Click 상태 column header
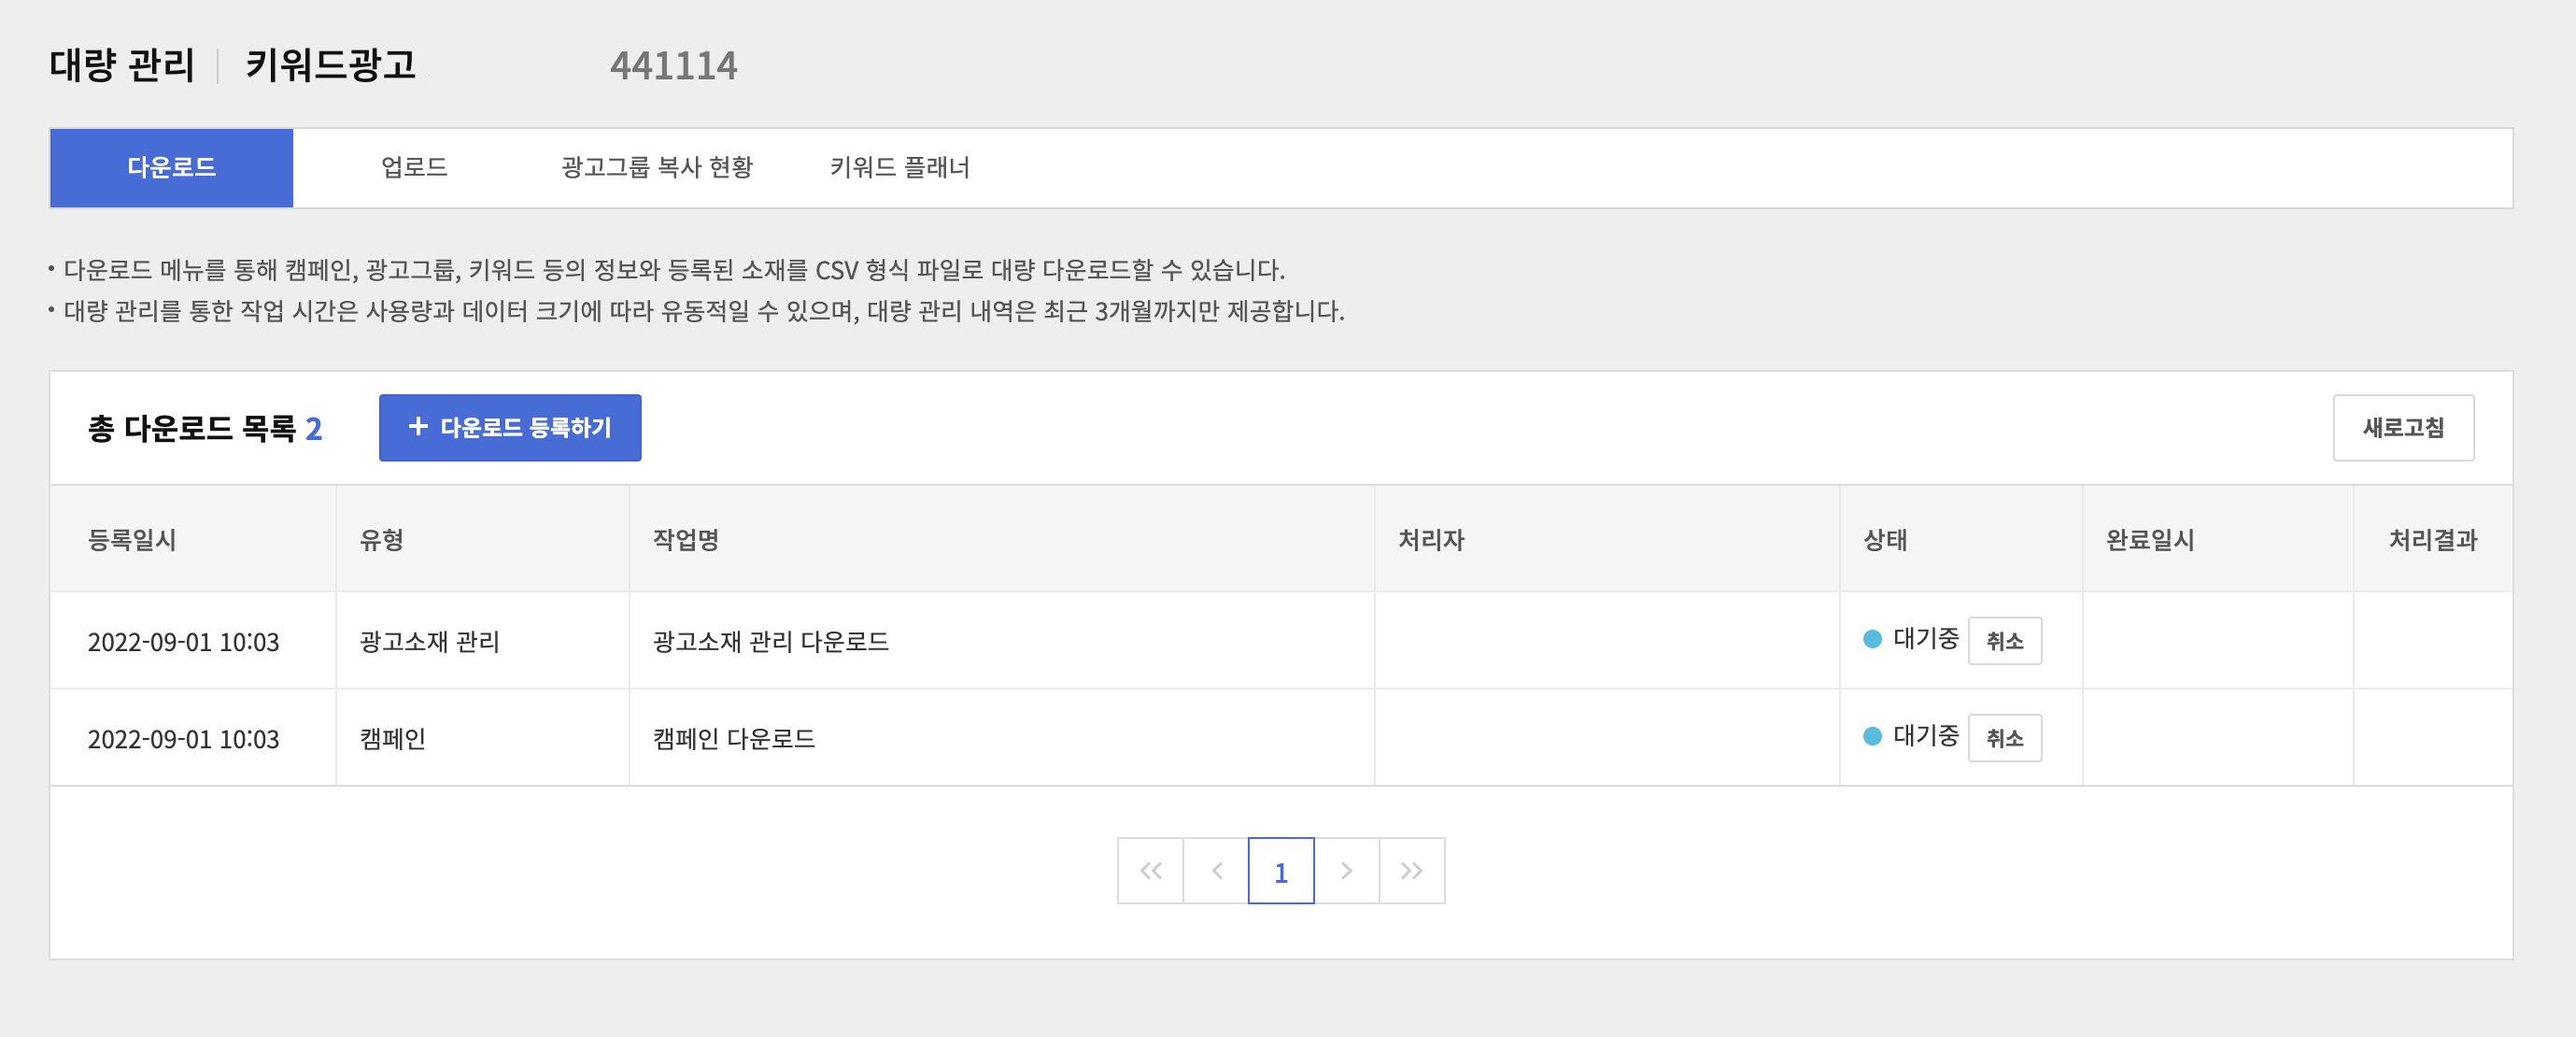2576x1037 pixels. pos(1885,540)
